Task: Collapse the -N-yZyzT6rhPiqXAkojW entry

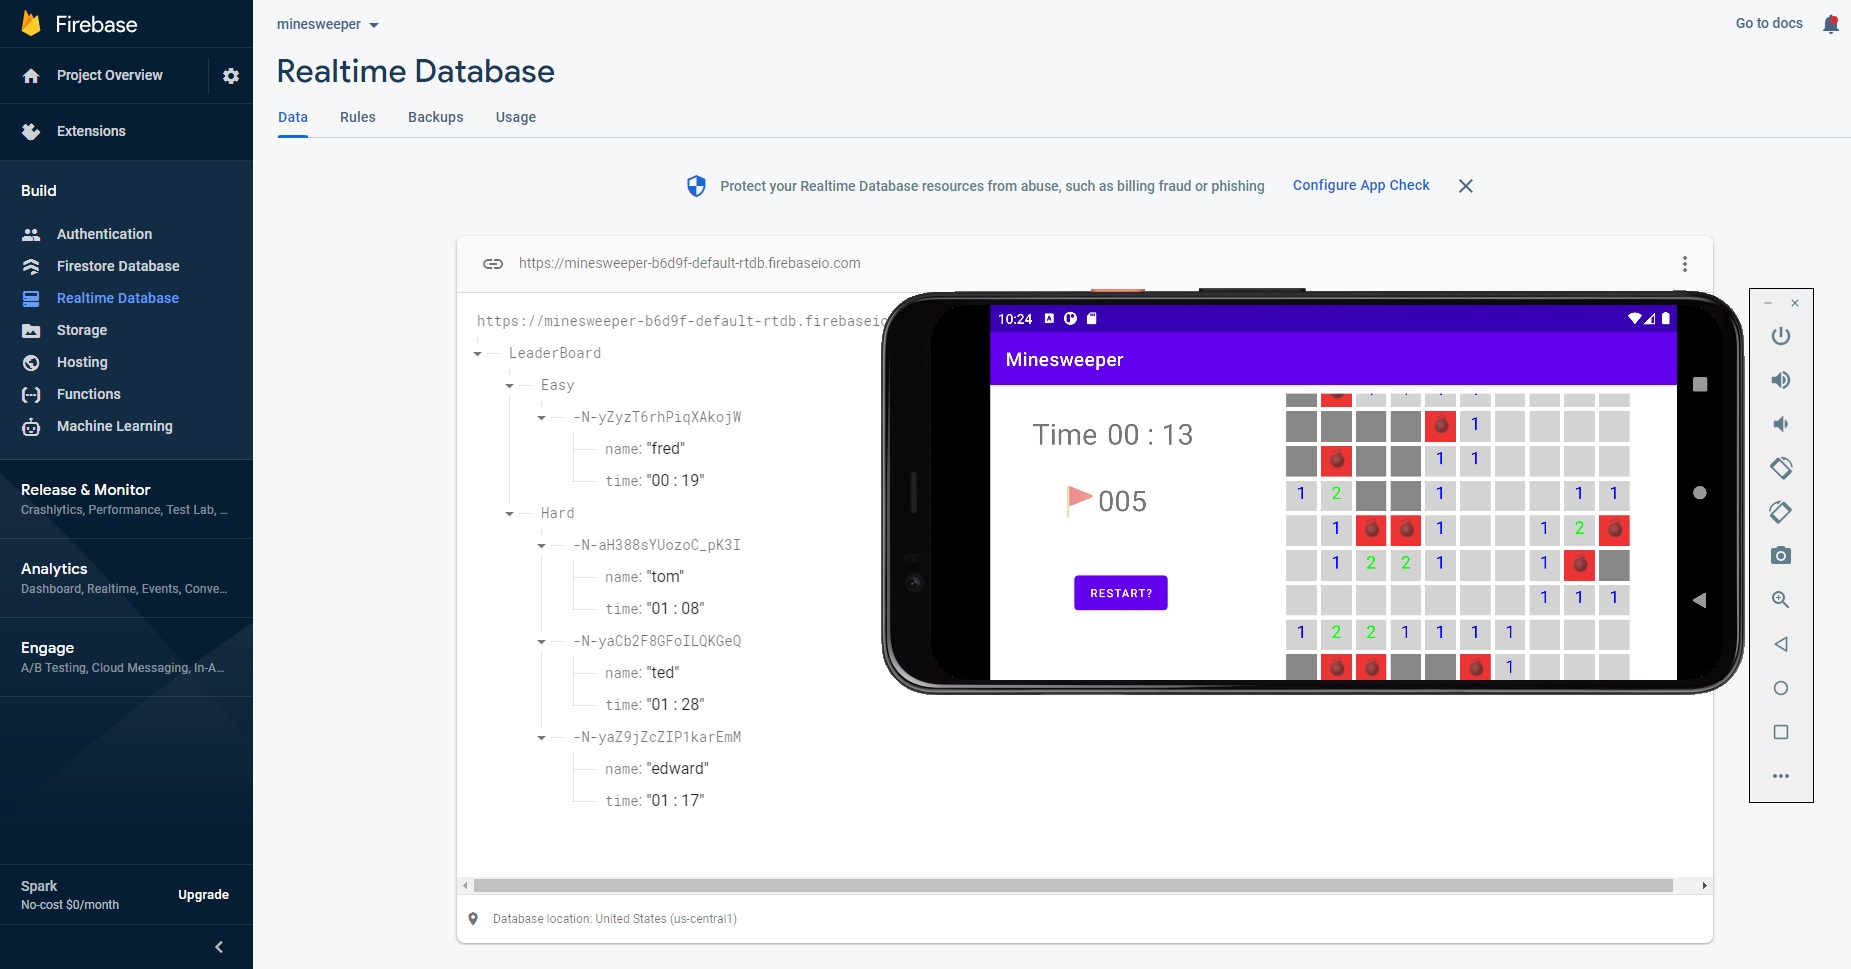Action: coord(542,418)
